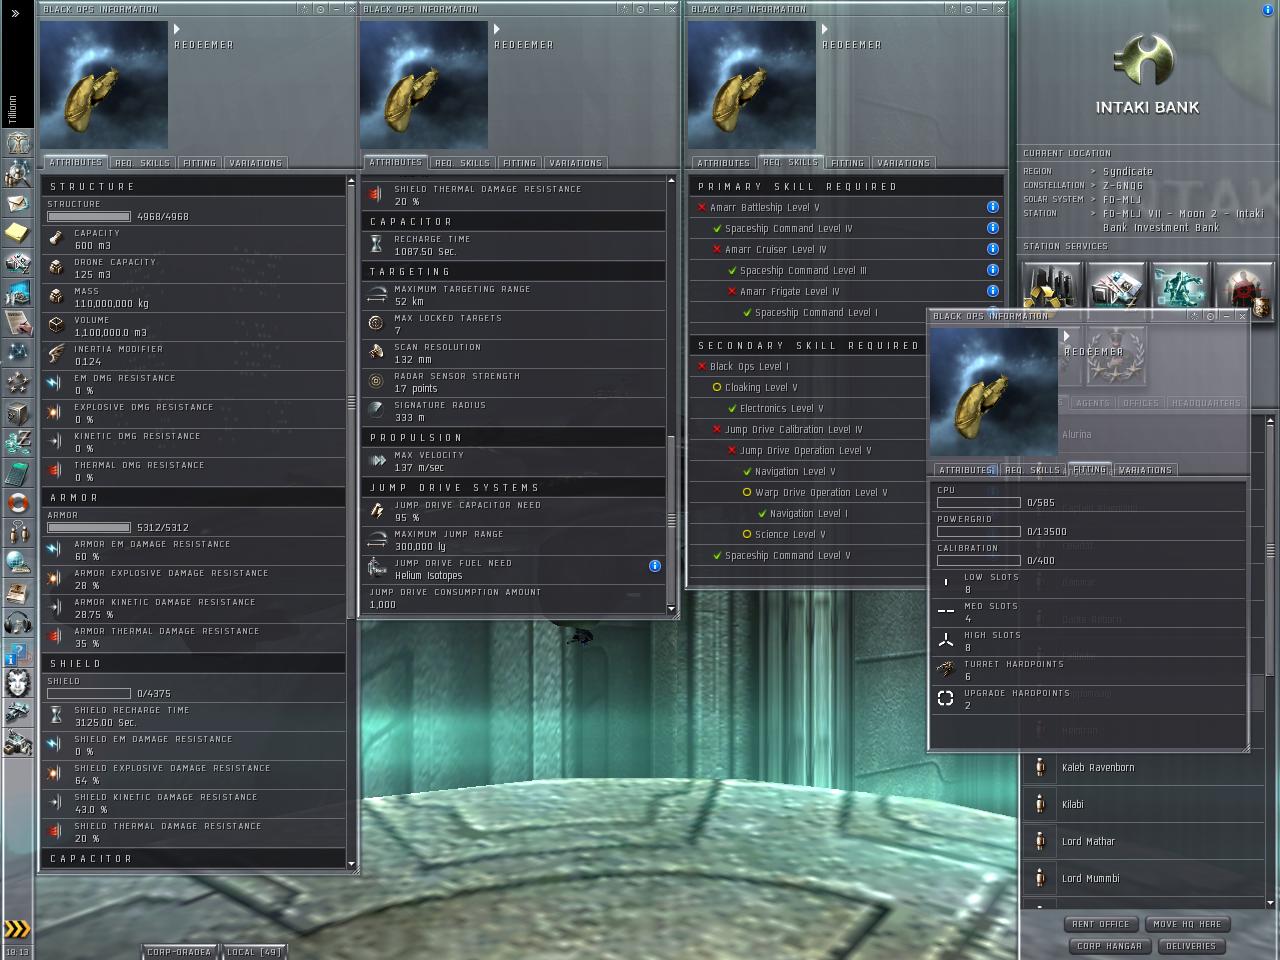Screen dimensions: 1280x960
Task: Click the agent icon beside Kaleb Ravenborn
Action: [1040, 768]
